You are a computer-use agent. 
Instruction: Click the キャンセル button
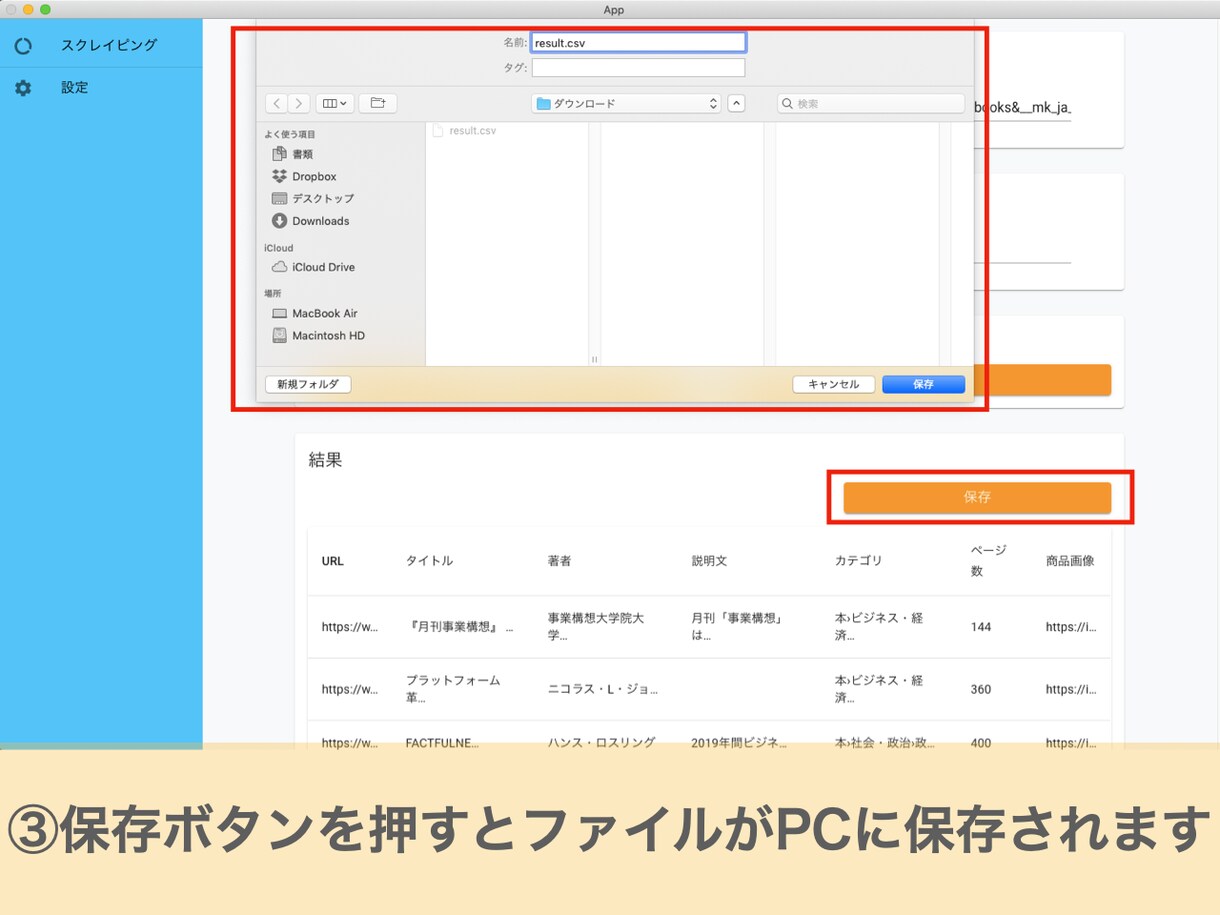pyautogui.click(x=834, y=384)
